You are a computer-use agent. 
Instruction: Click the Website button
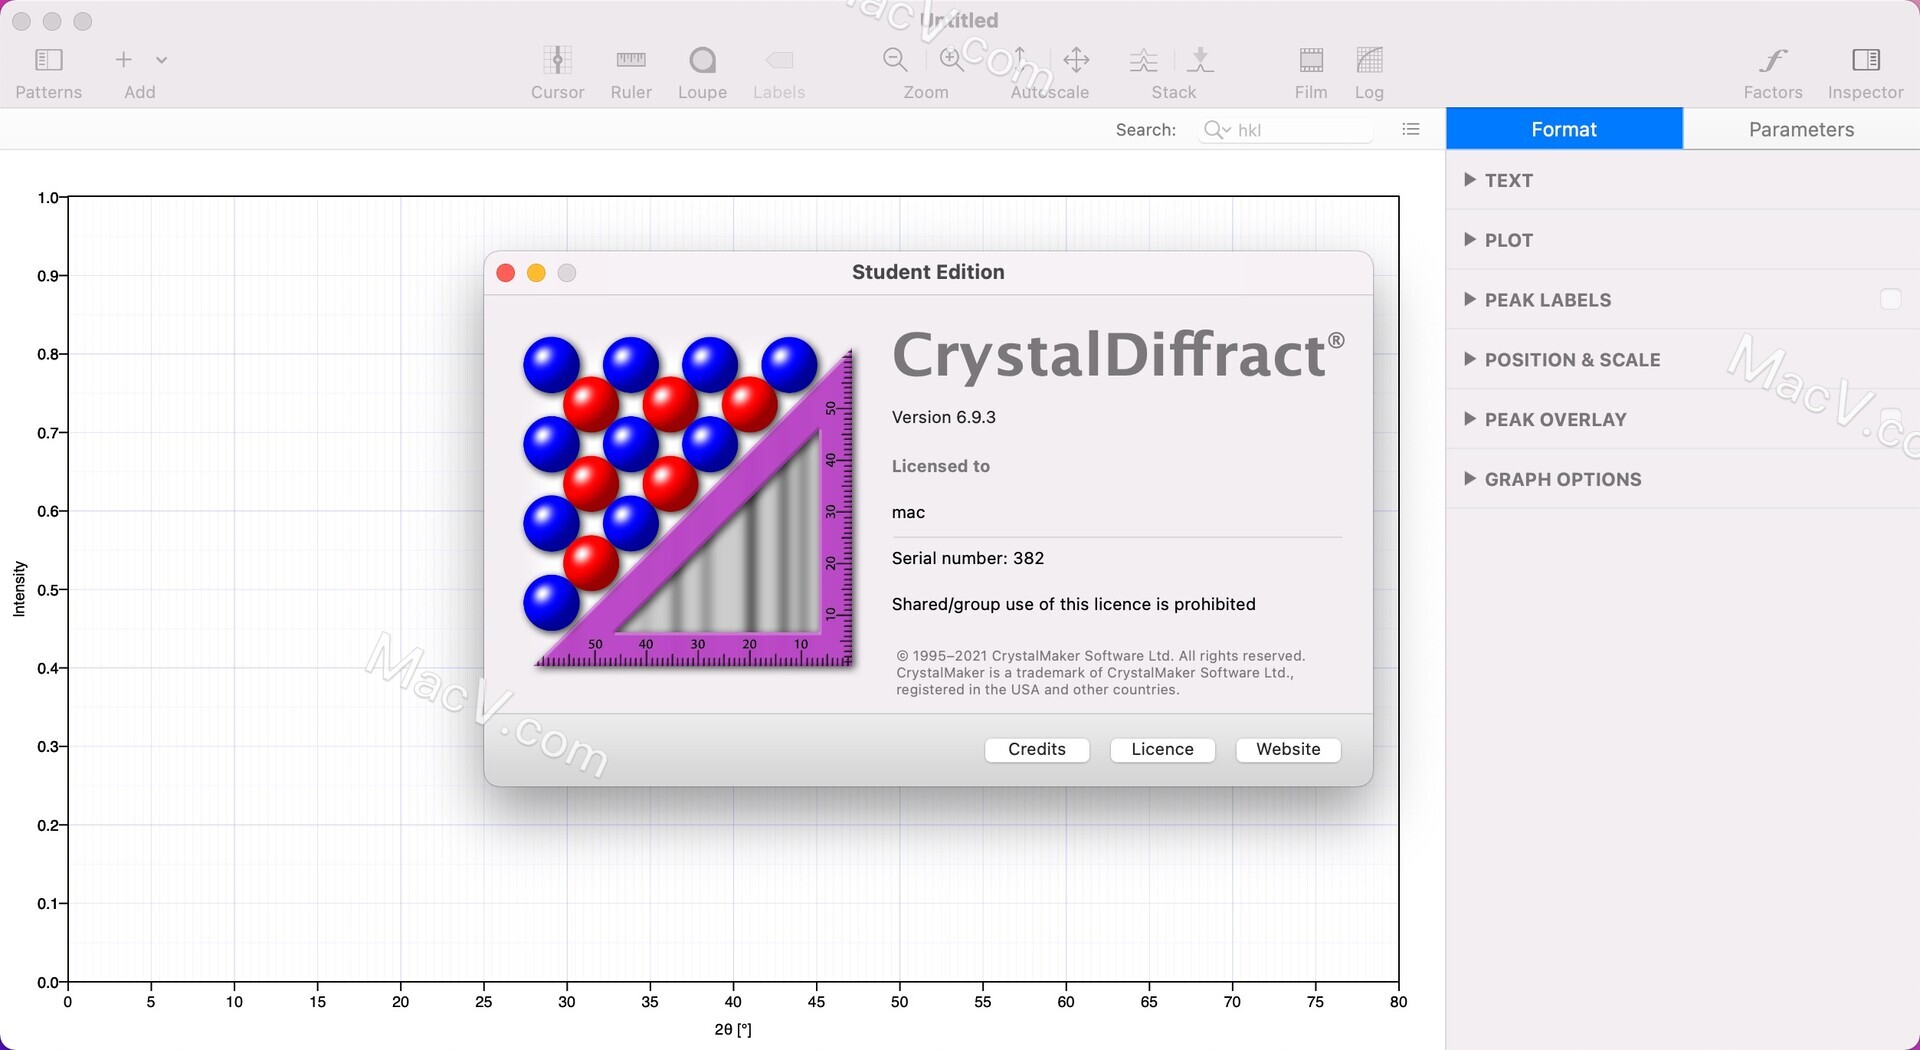pos(1288,750)
